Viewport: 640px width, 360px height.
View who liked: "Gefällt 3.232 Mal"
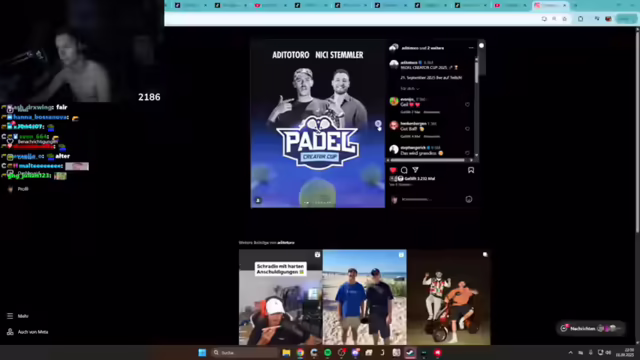(420, 179)
